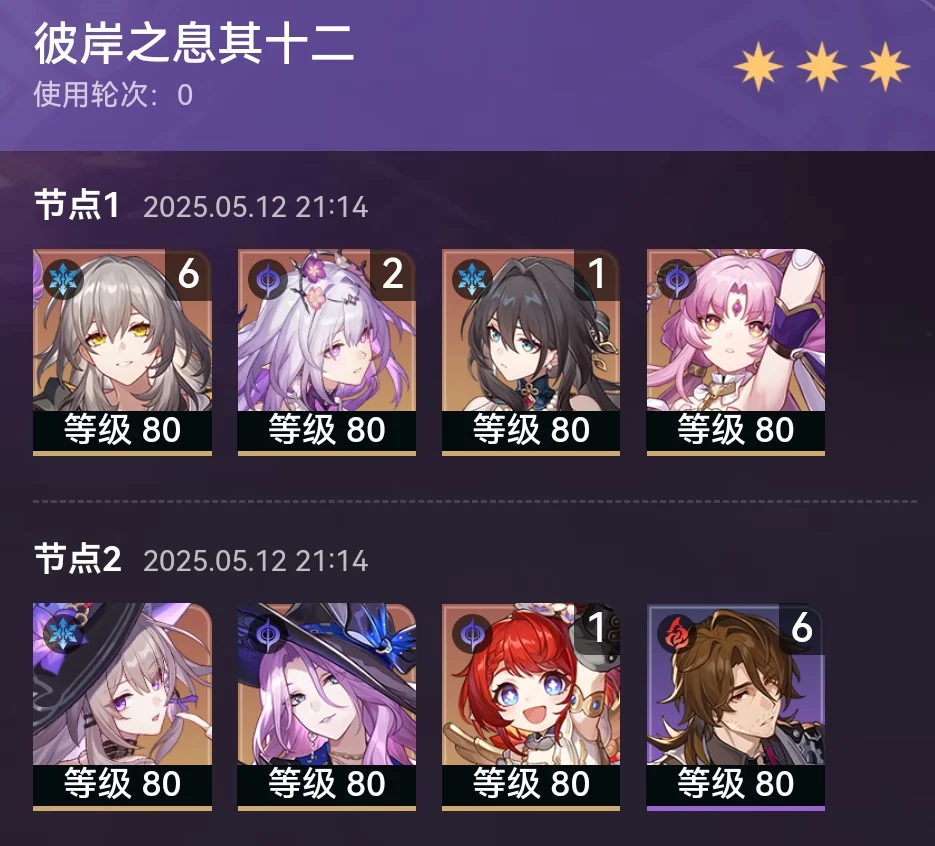Click the Ice icon on black-hat character card
935x846 pixels.
[63, 633]
